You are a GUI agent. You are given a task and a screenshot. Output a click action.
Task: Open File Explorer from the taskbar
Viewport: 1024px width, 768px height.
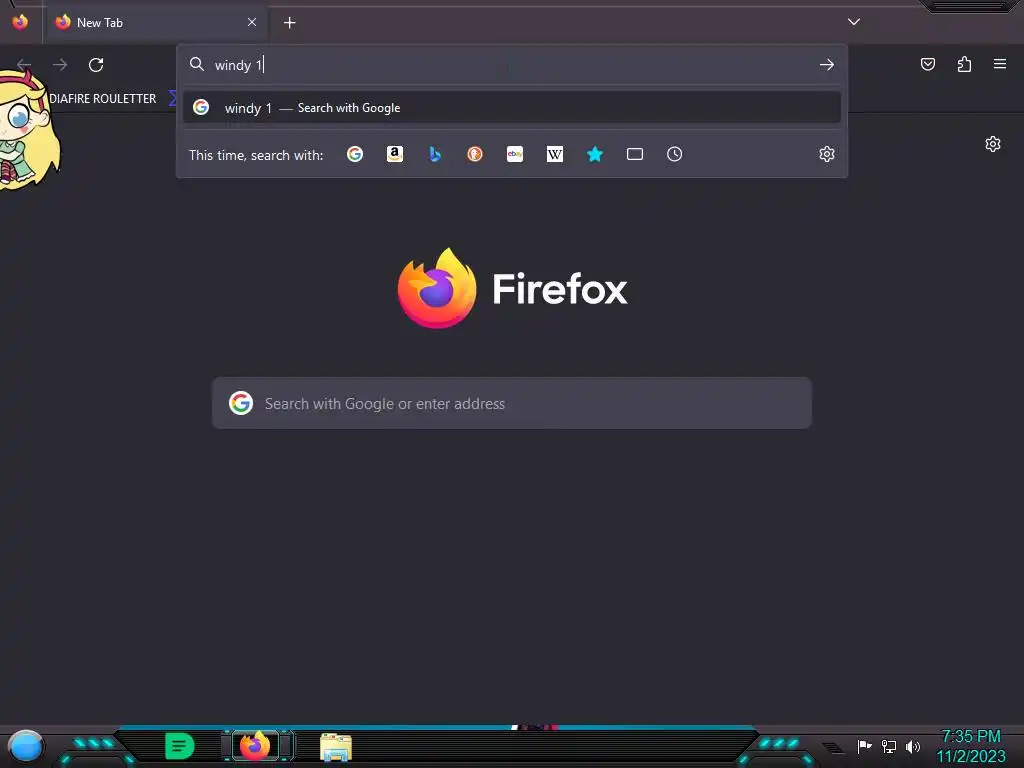coord(336,747)
